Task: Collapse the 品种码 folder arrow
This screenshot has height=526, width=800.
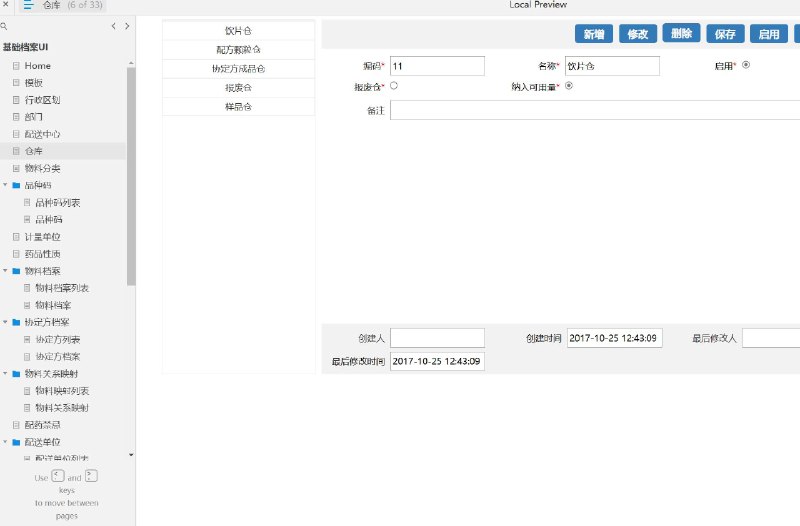Action: tap(5, 185)
